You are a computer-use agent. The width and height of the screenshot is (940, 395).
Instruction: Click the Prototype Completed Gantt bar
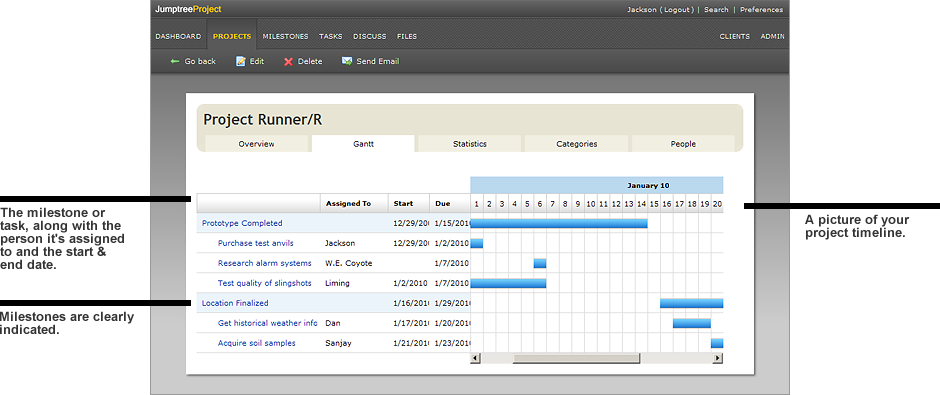(559, 224)
